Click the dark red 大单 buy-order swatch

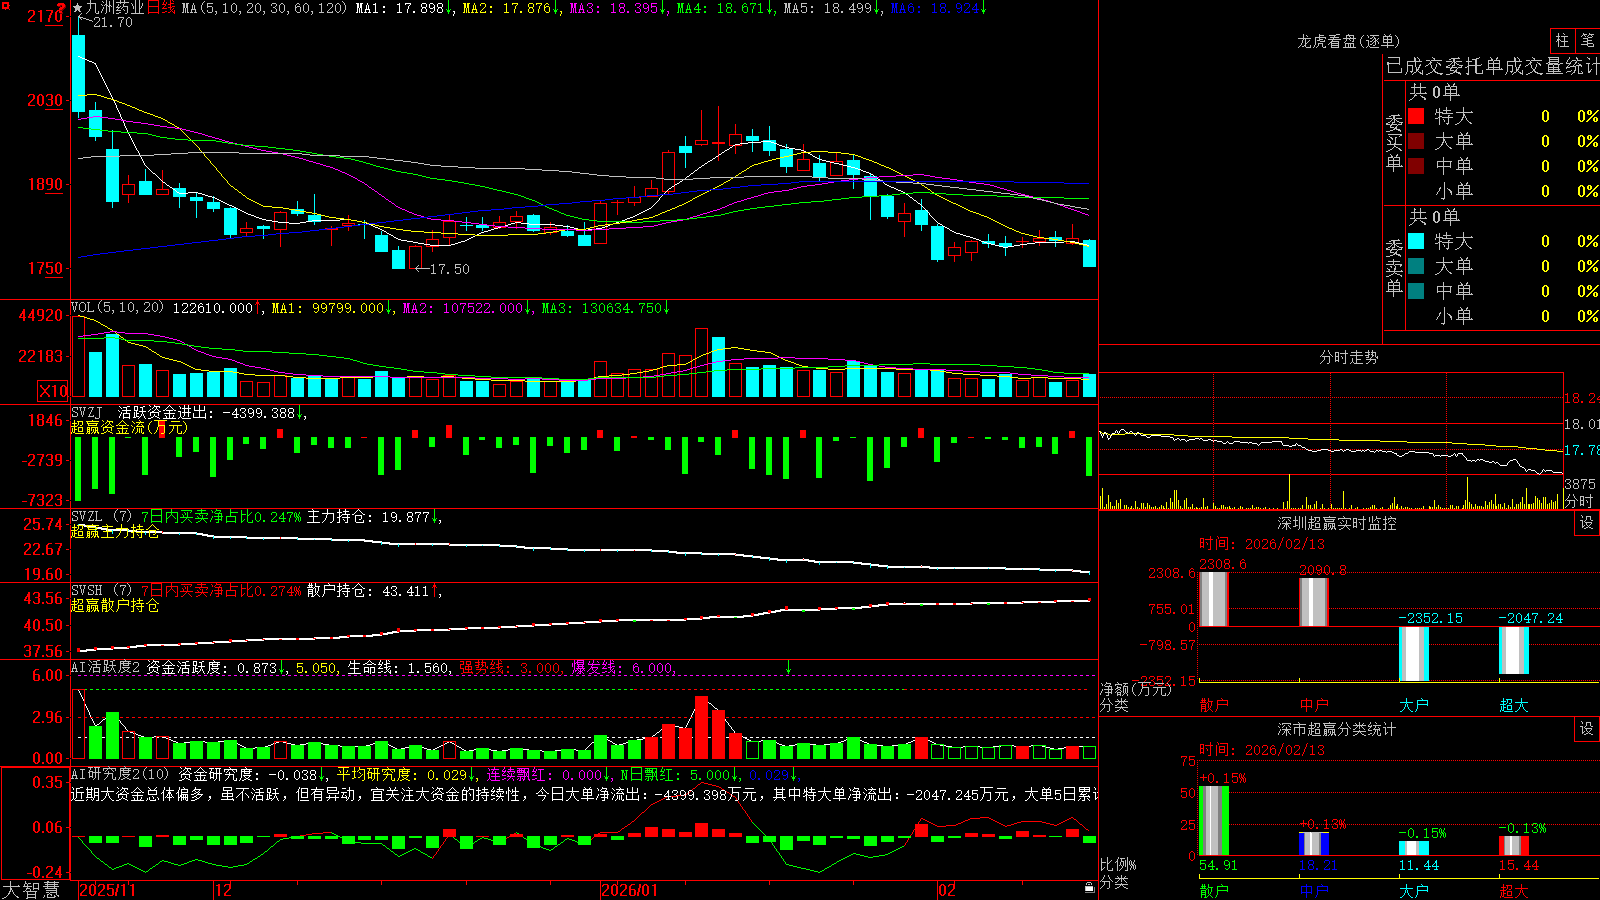coord(1416,141)
